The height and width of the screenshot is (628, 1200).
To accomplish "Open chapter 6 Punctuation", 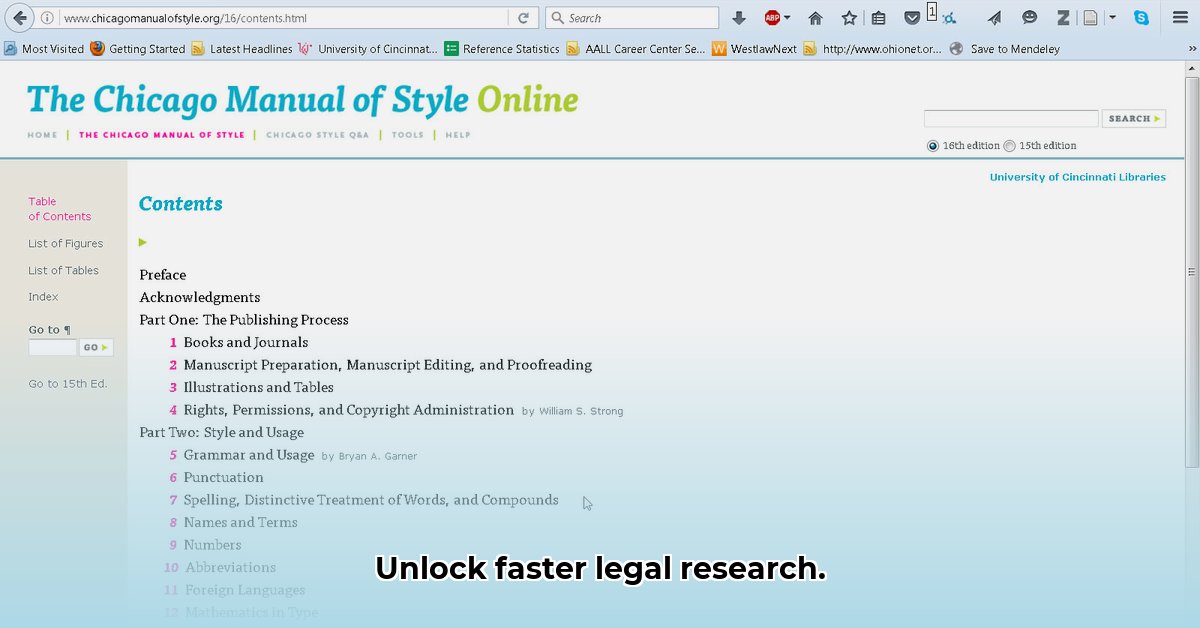I will point(224,477).
